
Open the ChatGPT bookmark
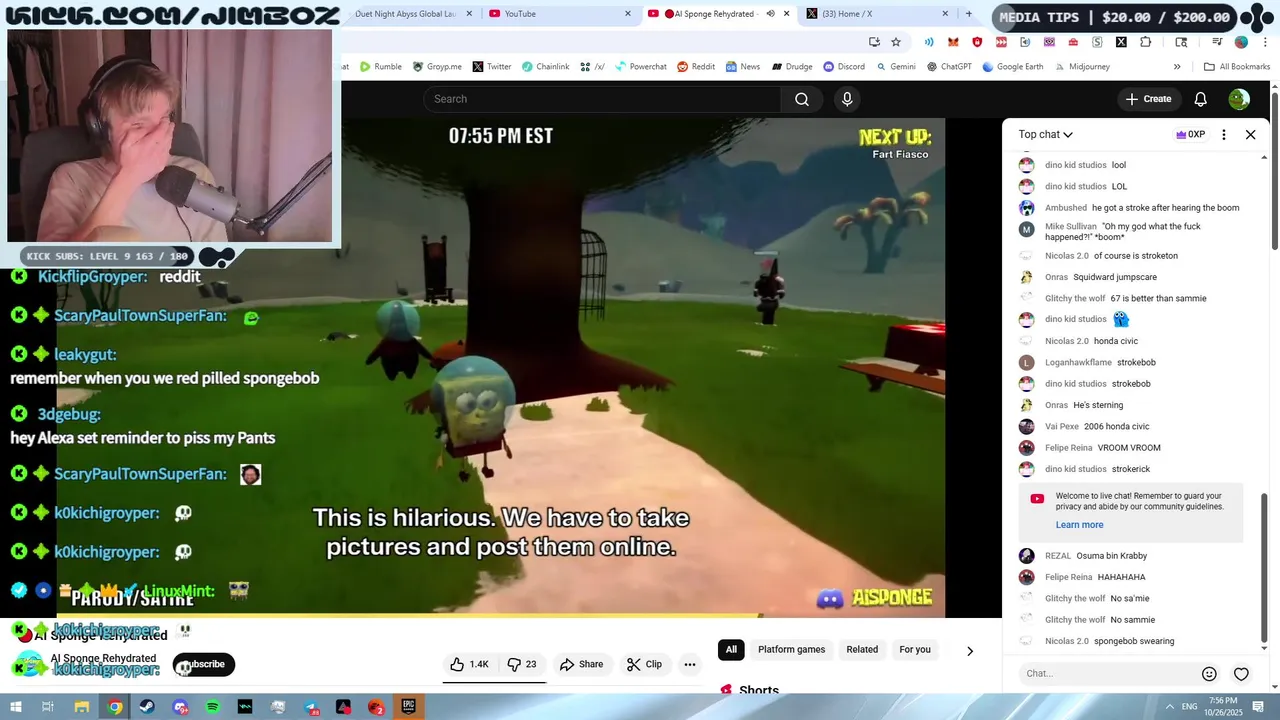tap(948, 67)
